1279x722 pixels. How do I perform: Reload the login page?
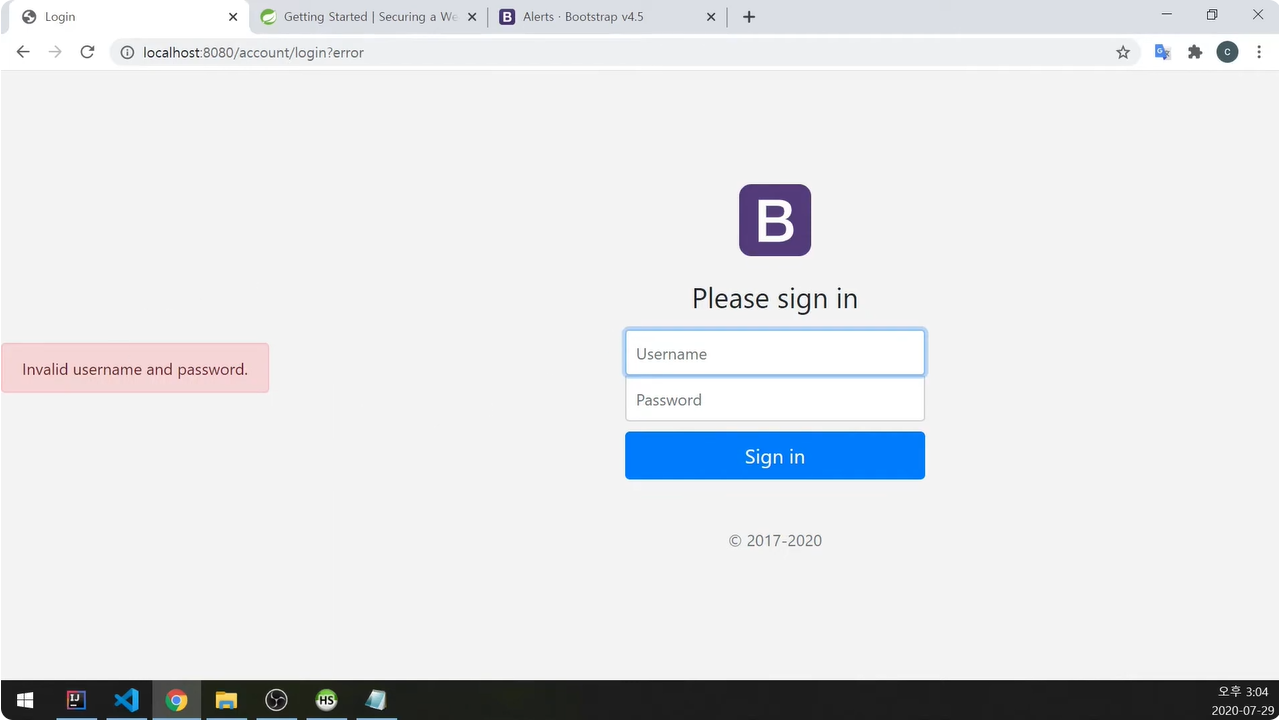87,52
